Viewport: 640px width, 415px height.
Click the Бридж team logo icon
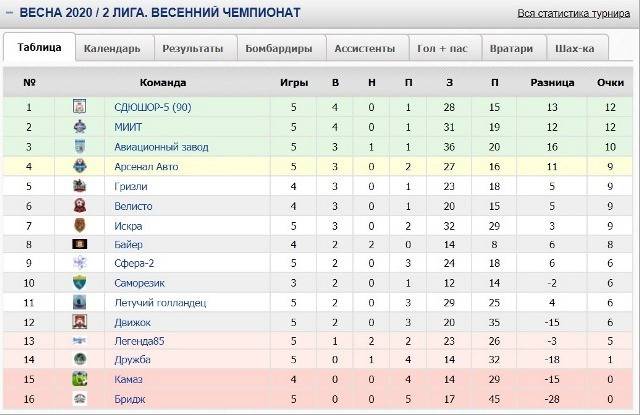pyautogui.click(x=79, y=399)
